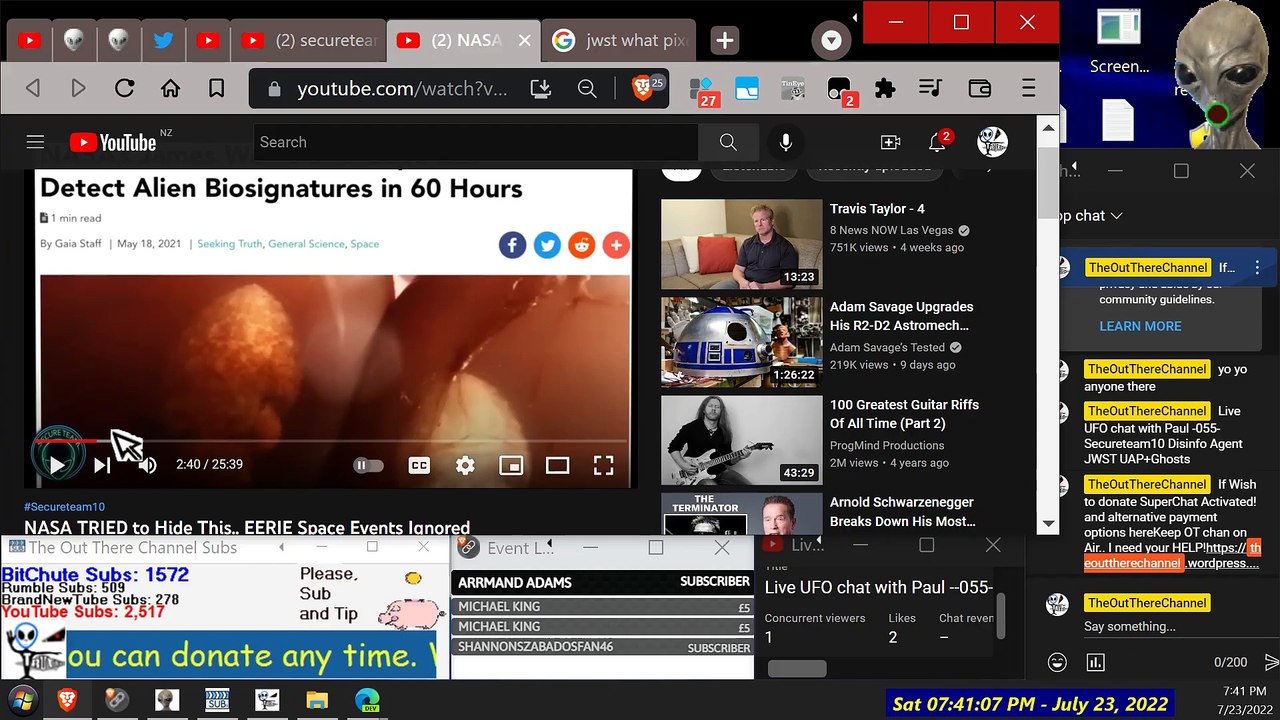
Task: Toggle closed captions CC button
Action: 419,465
